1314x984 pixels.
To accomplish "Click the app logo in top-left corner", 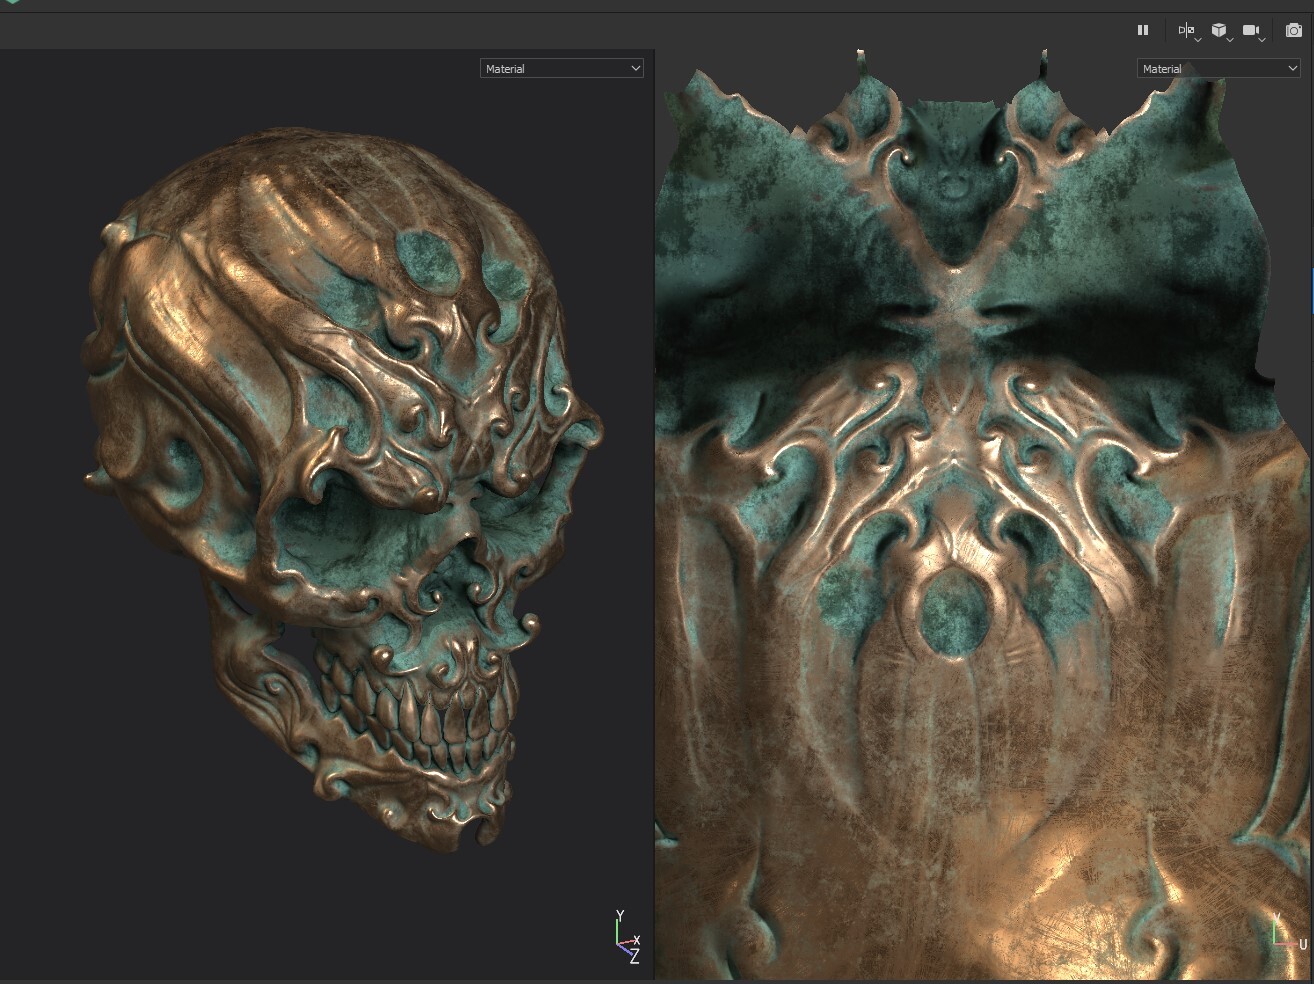I will [x=12, y=3].
